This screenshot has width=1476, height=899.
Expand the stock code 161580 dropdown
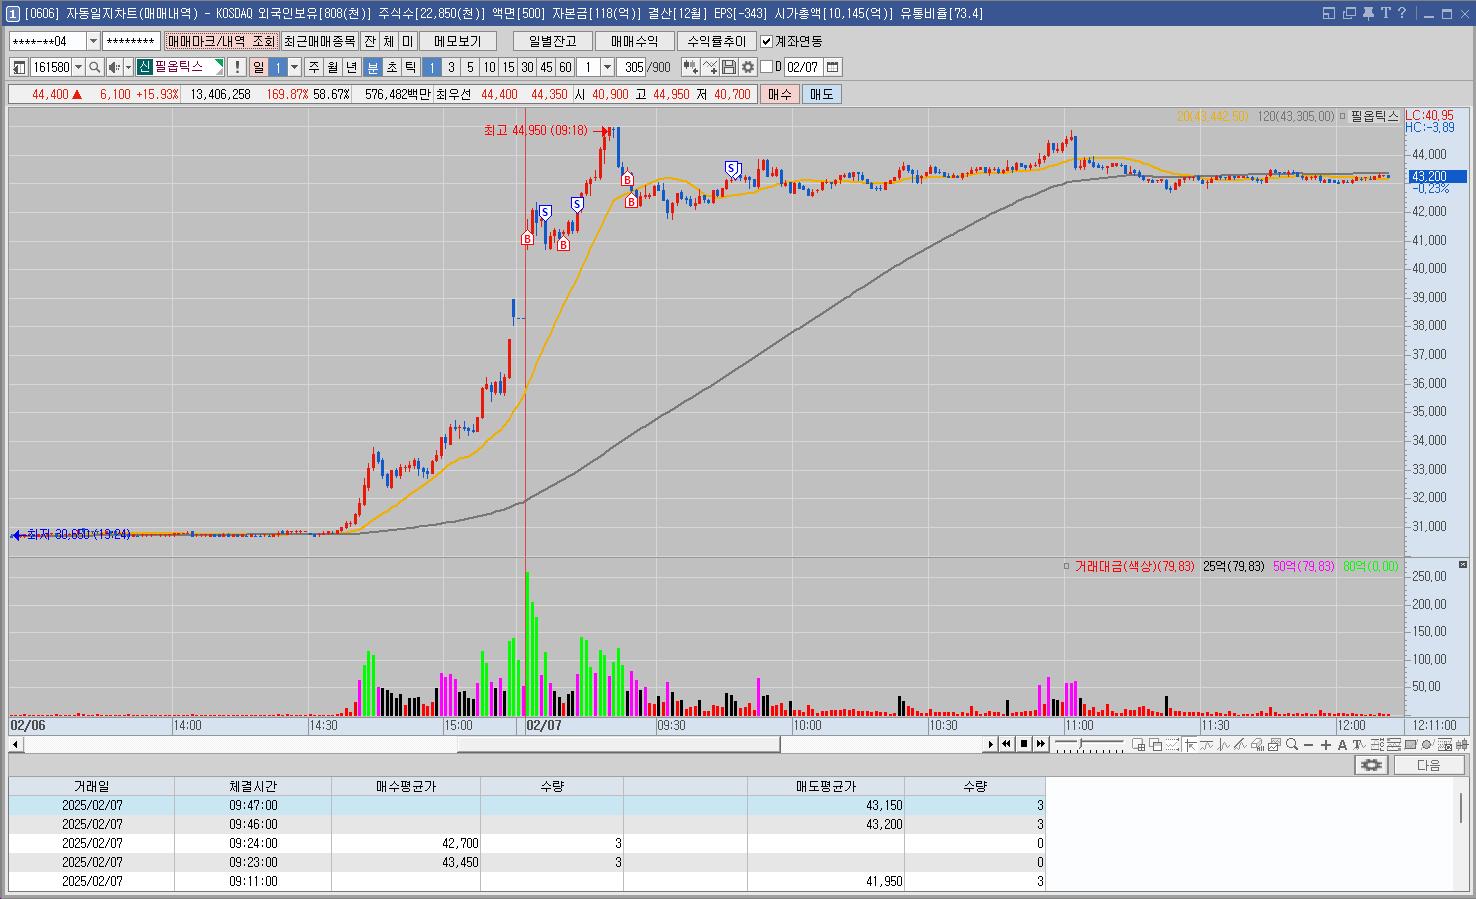[x=78, y=67]
